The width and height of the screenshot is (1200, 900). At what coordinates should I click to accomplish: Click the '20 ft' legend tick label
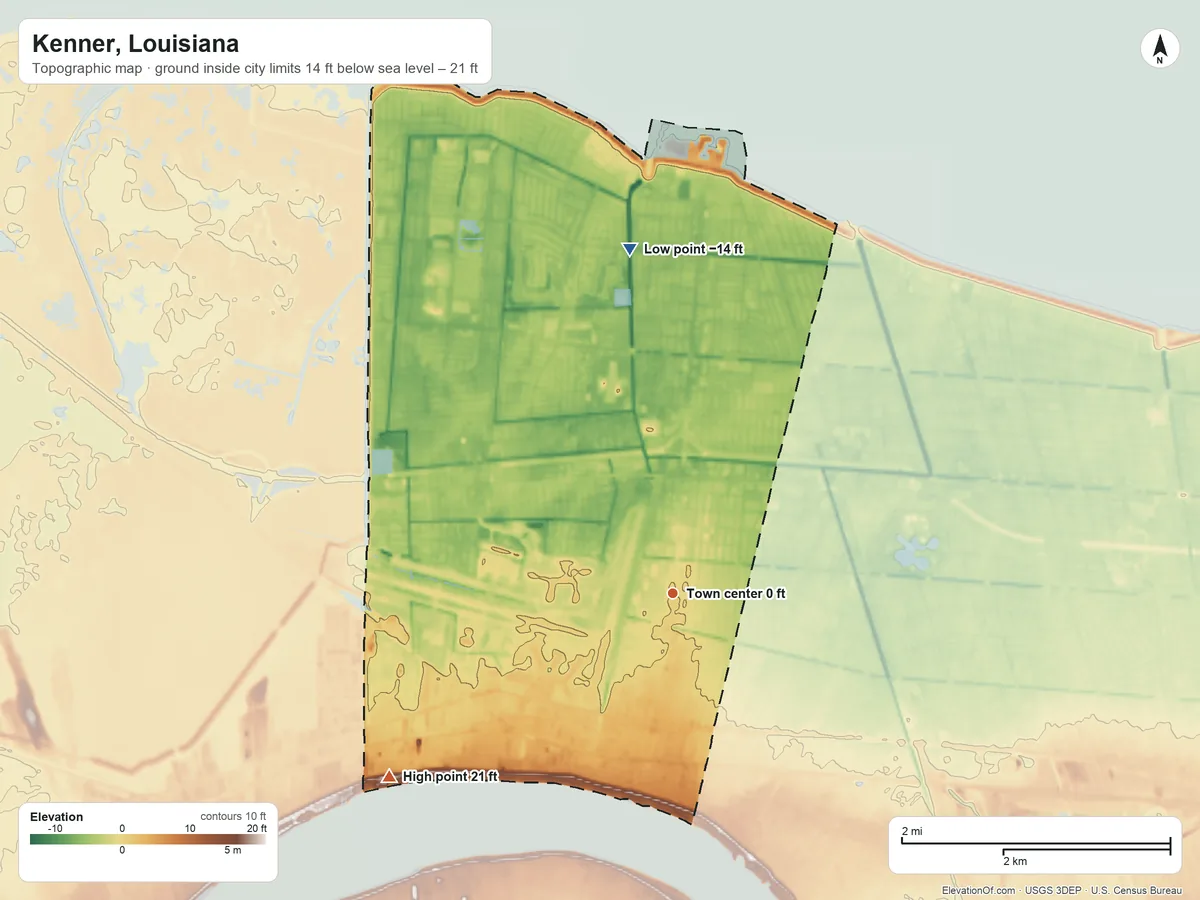[x=257, y=829]
